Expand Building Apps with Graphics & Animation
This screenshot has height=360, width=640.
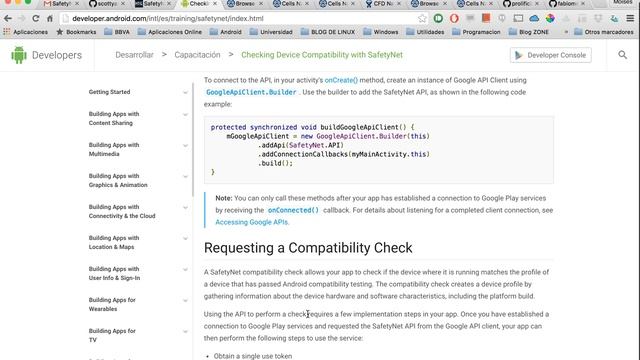point(185,176)
